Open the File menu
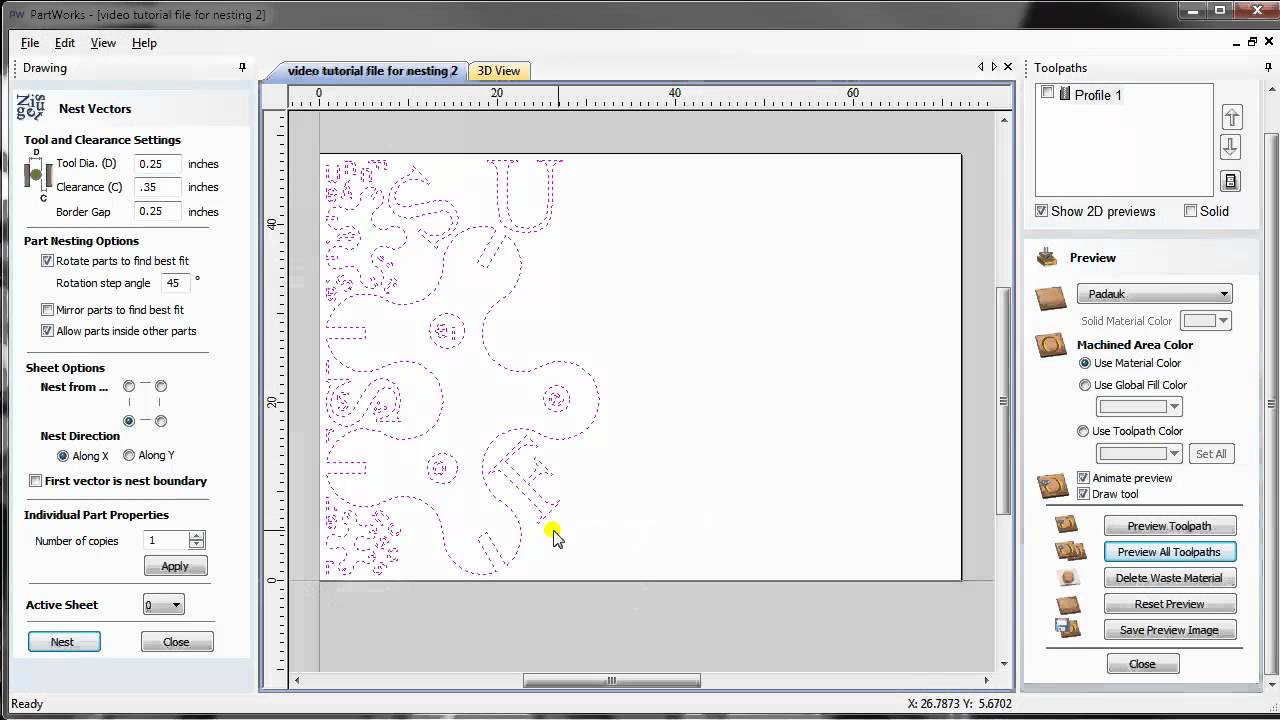The image size is (1280, 720). 30,43
